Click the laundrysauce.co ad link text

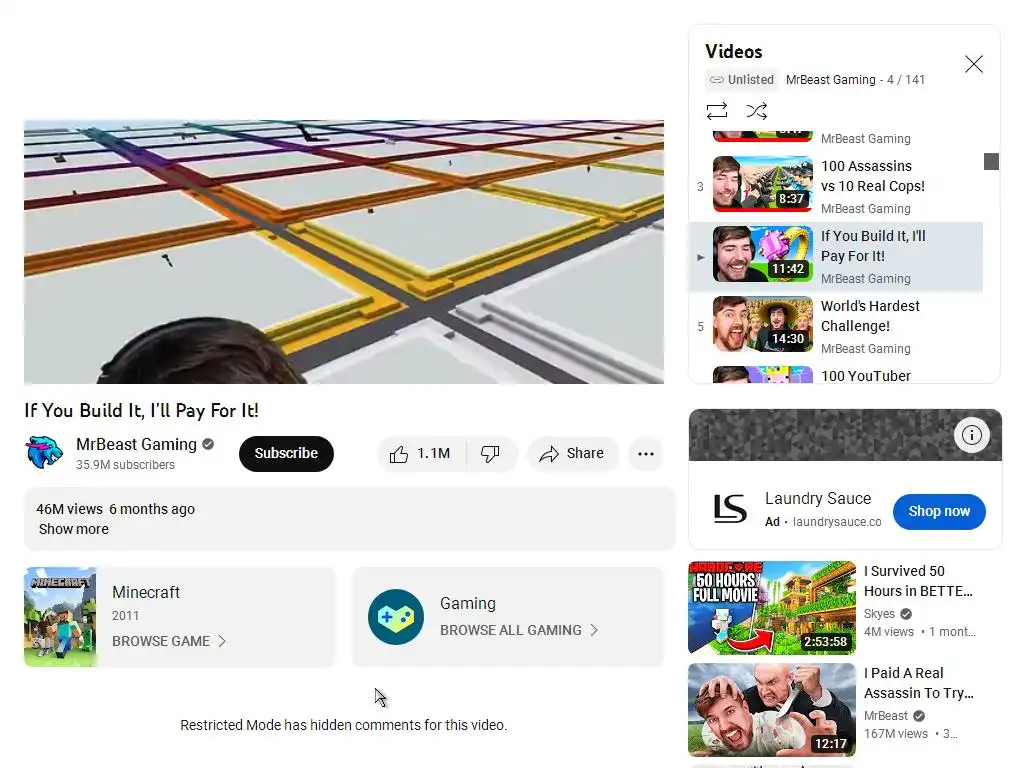[x=837, y=522]
